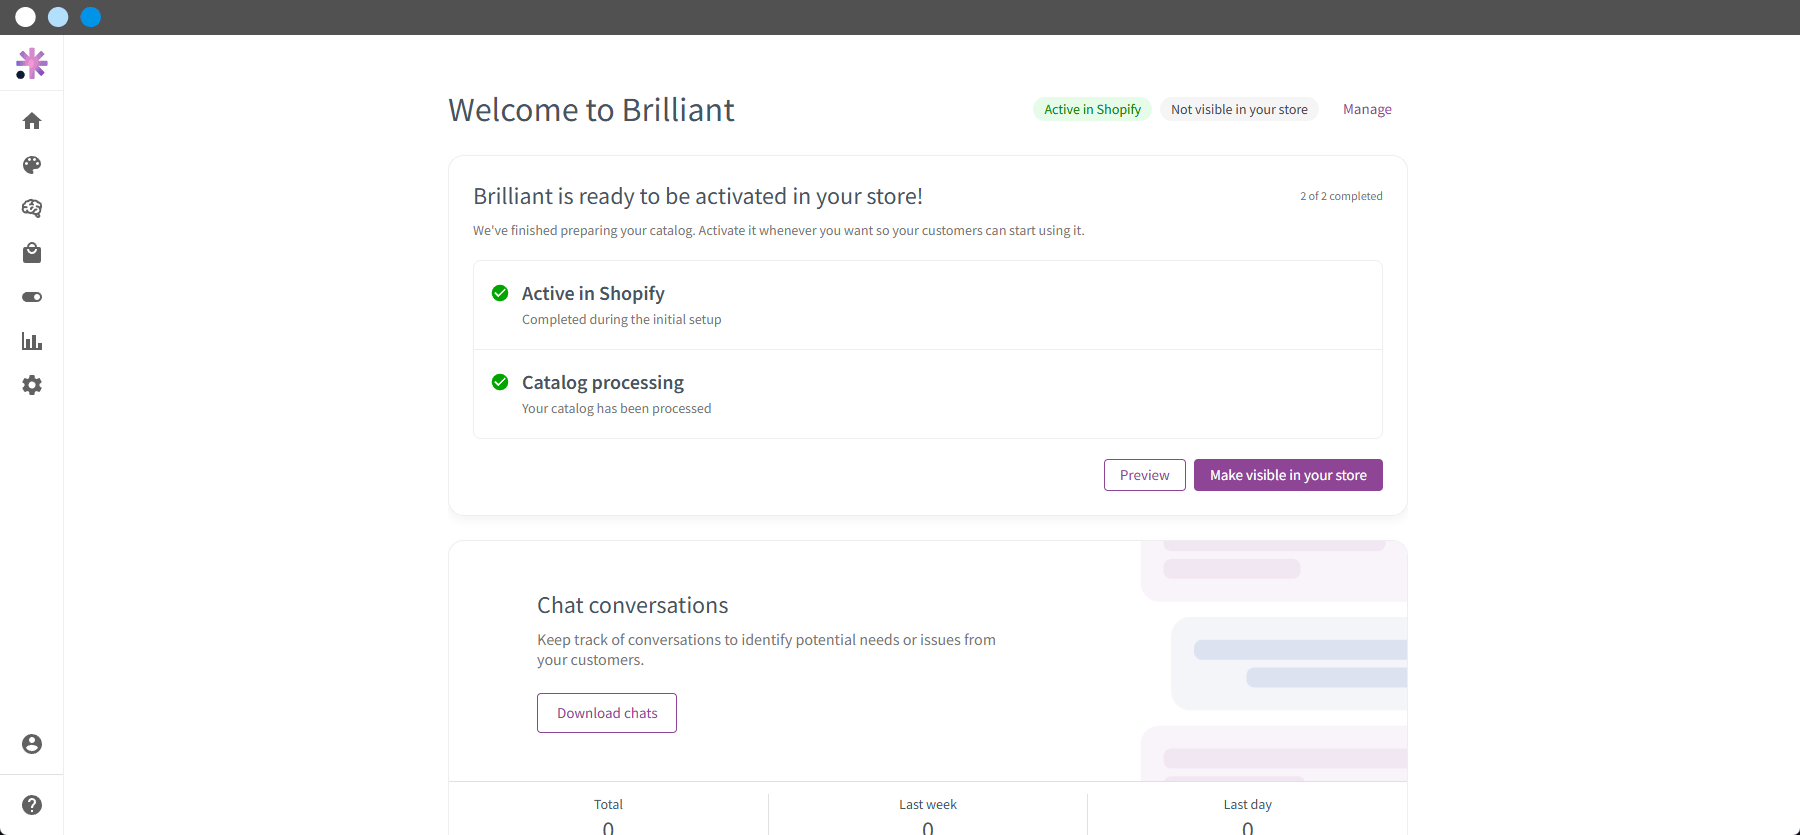The image size is (1800, 835).
Task: Open the shopping bag catalog icon
Action: (x=32, y=252)
